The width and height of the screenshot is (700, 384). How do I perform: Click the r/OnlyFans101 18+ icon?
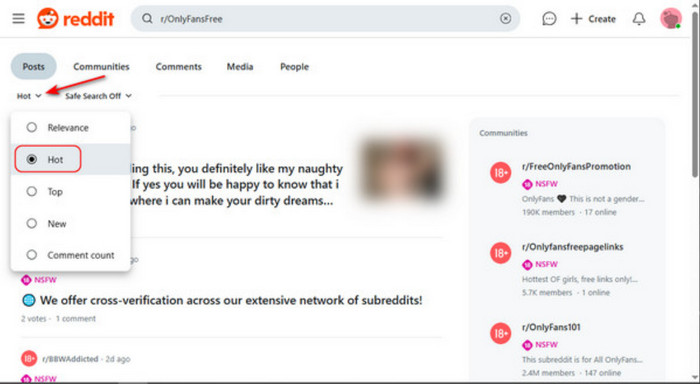(500, 334)
